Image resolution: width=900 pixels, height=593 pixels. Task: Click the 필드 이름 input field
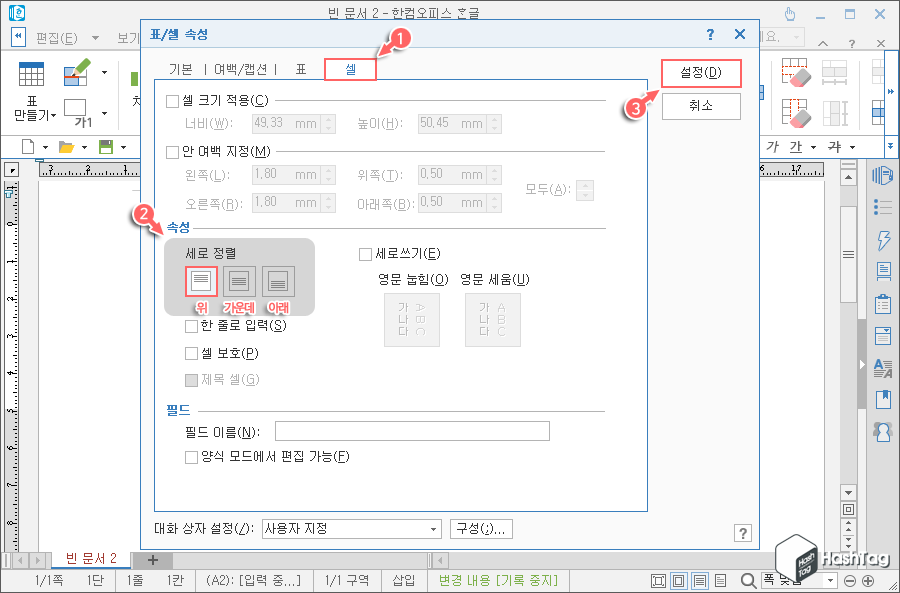[415, 430]
